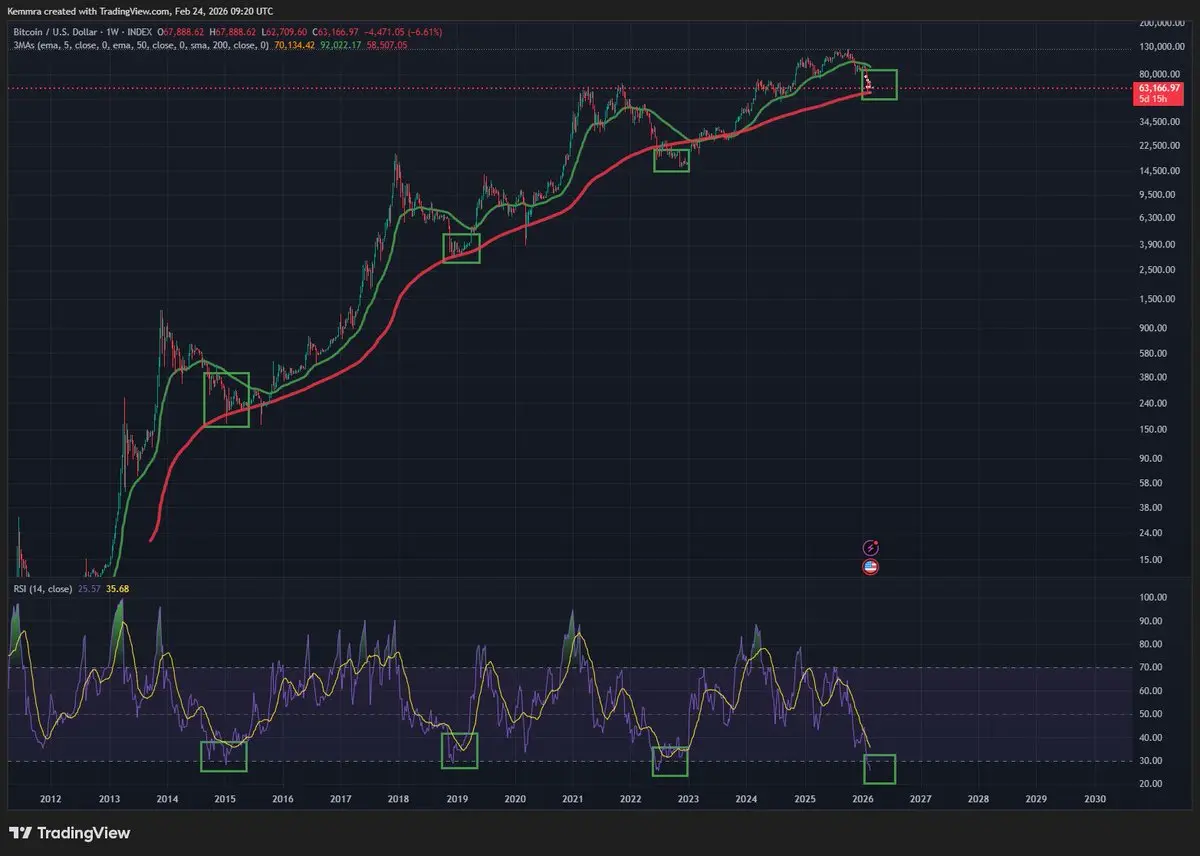Click the 2018 label on the time axis
The width and height of the screenshot is (1200, 856).
point(398,799)
